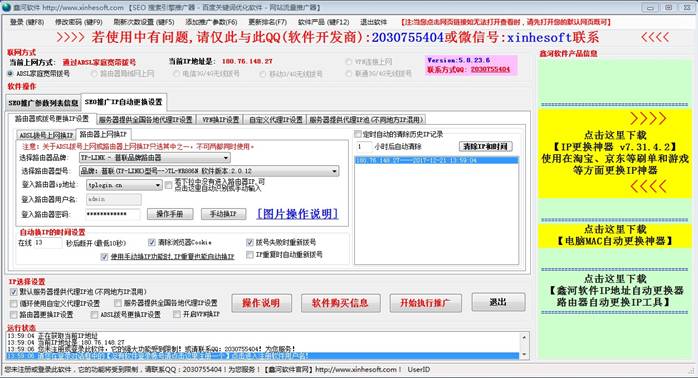
Task: Switch to the SEO推广参数列表信息 tab
Action: [x=43, y=103]
